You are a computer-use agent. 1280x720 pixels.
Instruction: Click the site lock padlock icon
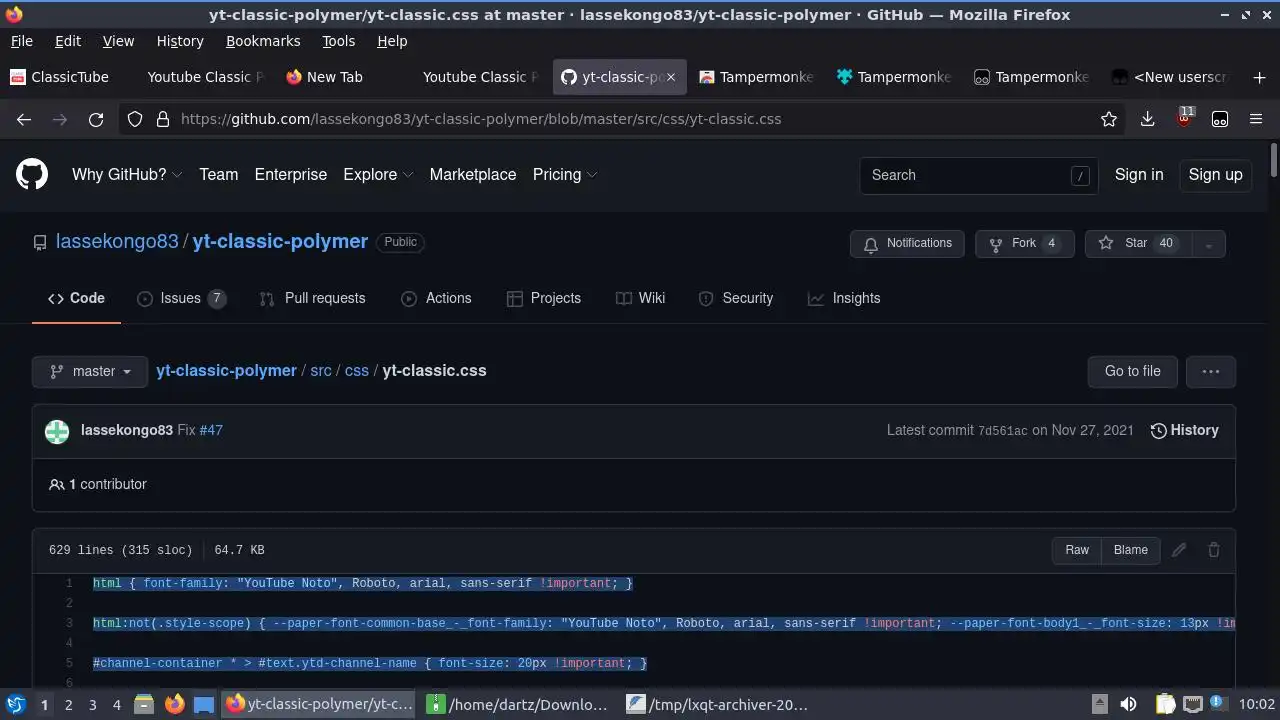pyautogui.click(x=163, y=119)
